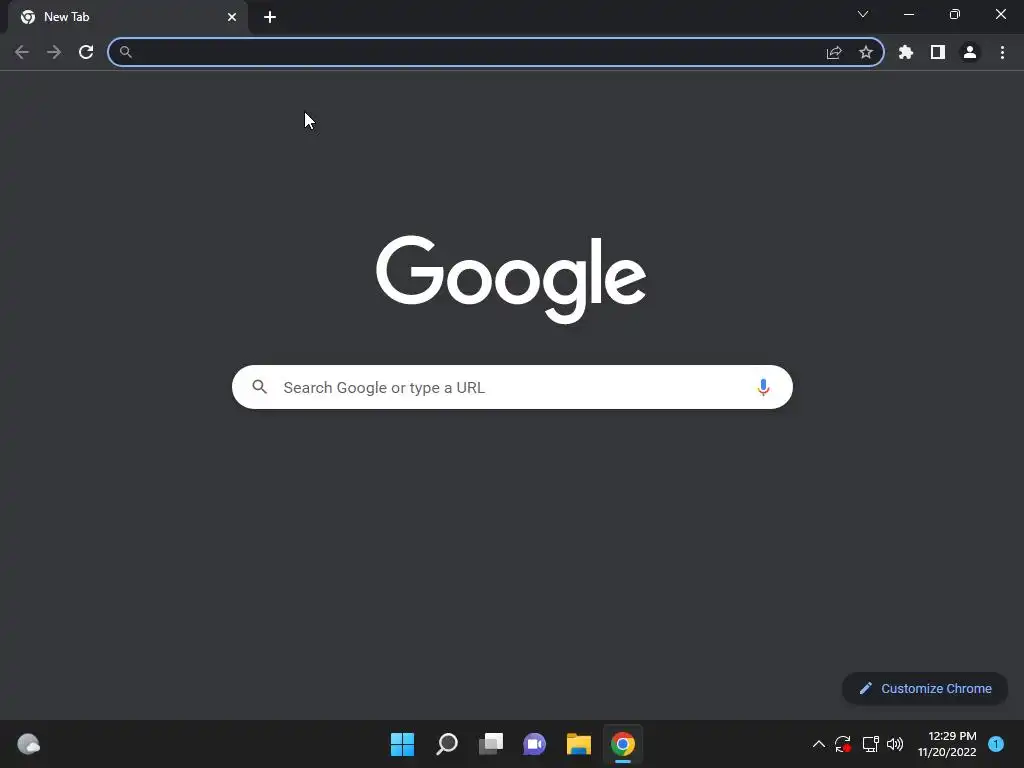
Task: Open the Chrome profile avatar
Action: click(970, 52)
